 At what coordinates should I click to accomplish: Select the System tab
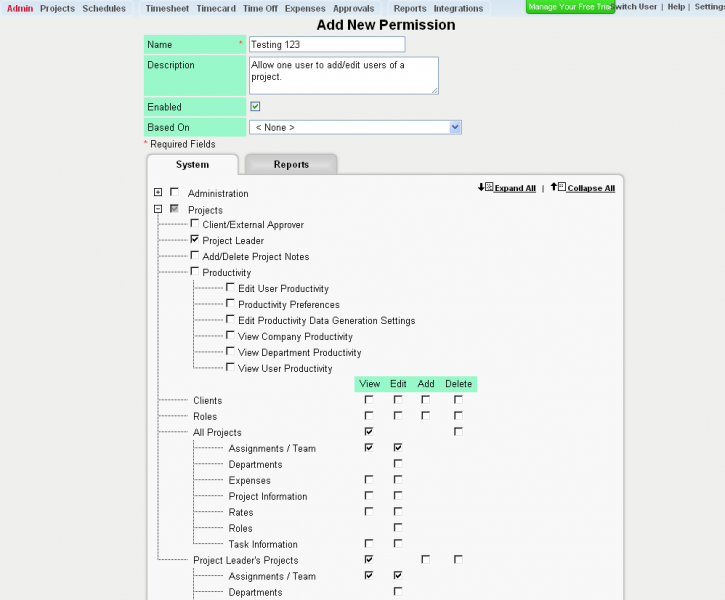(x=192, y=165)
